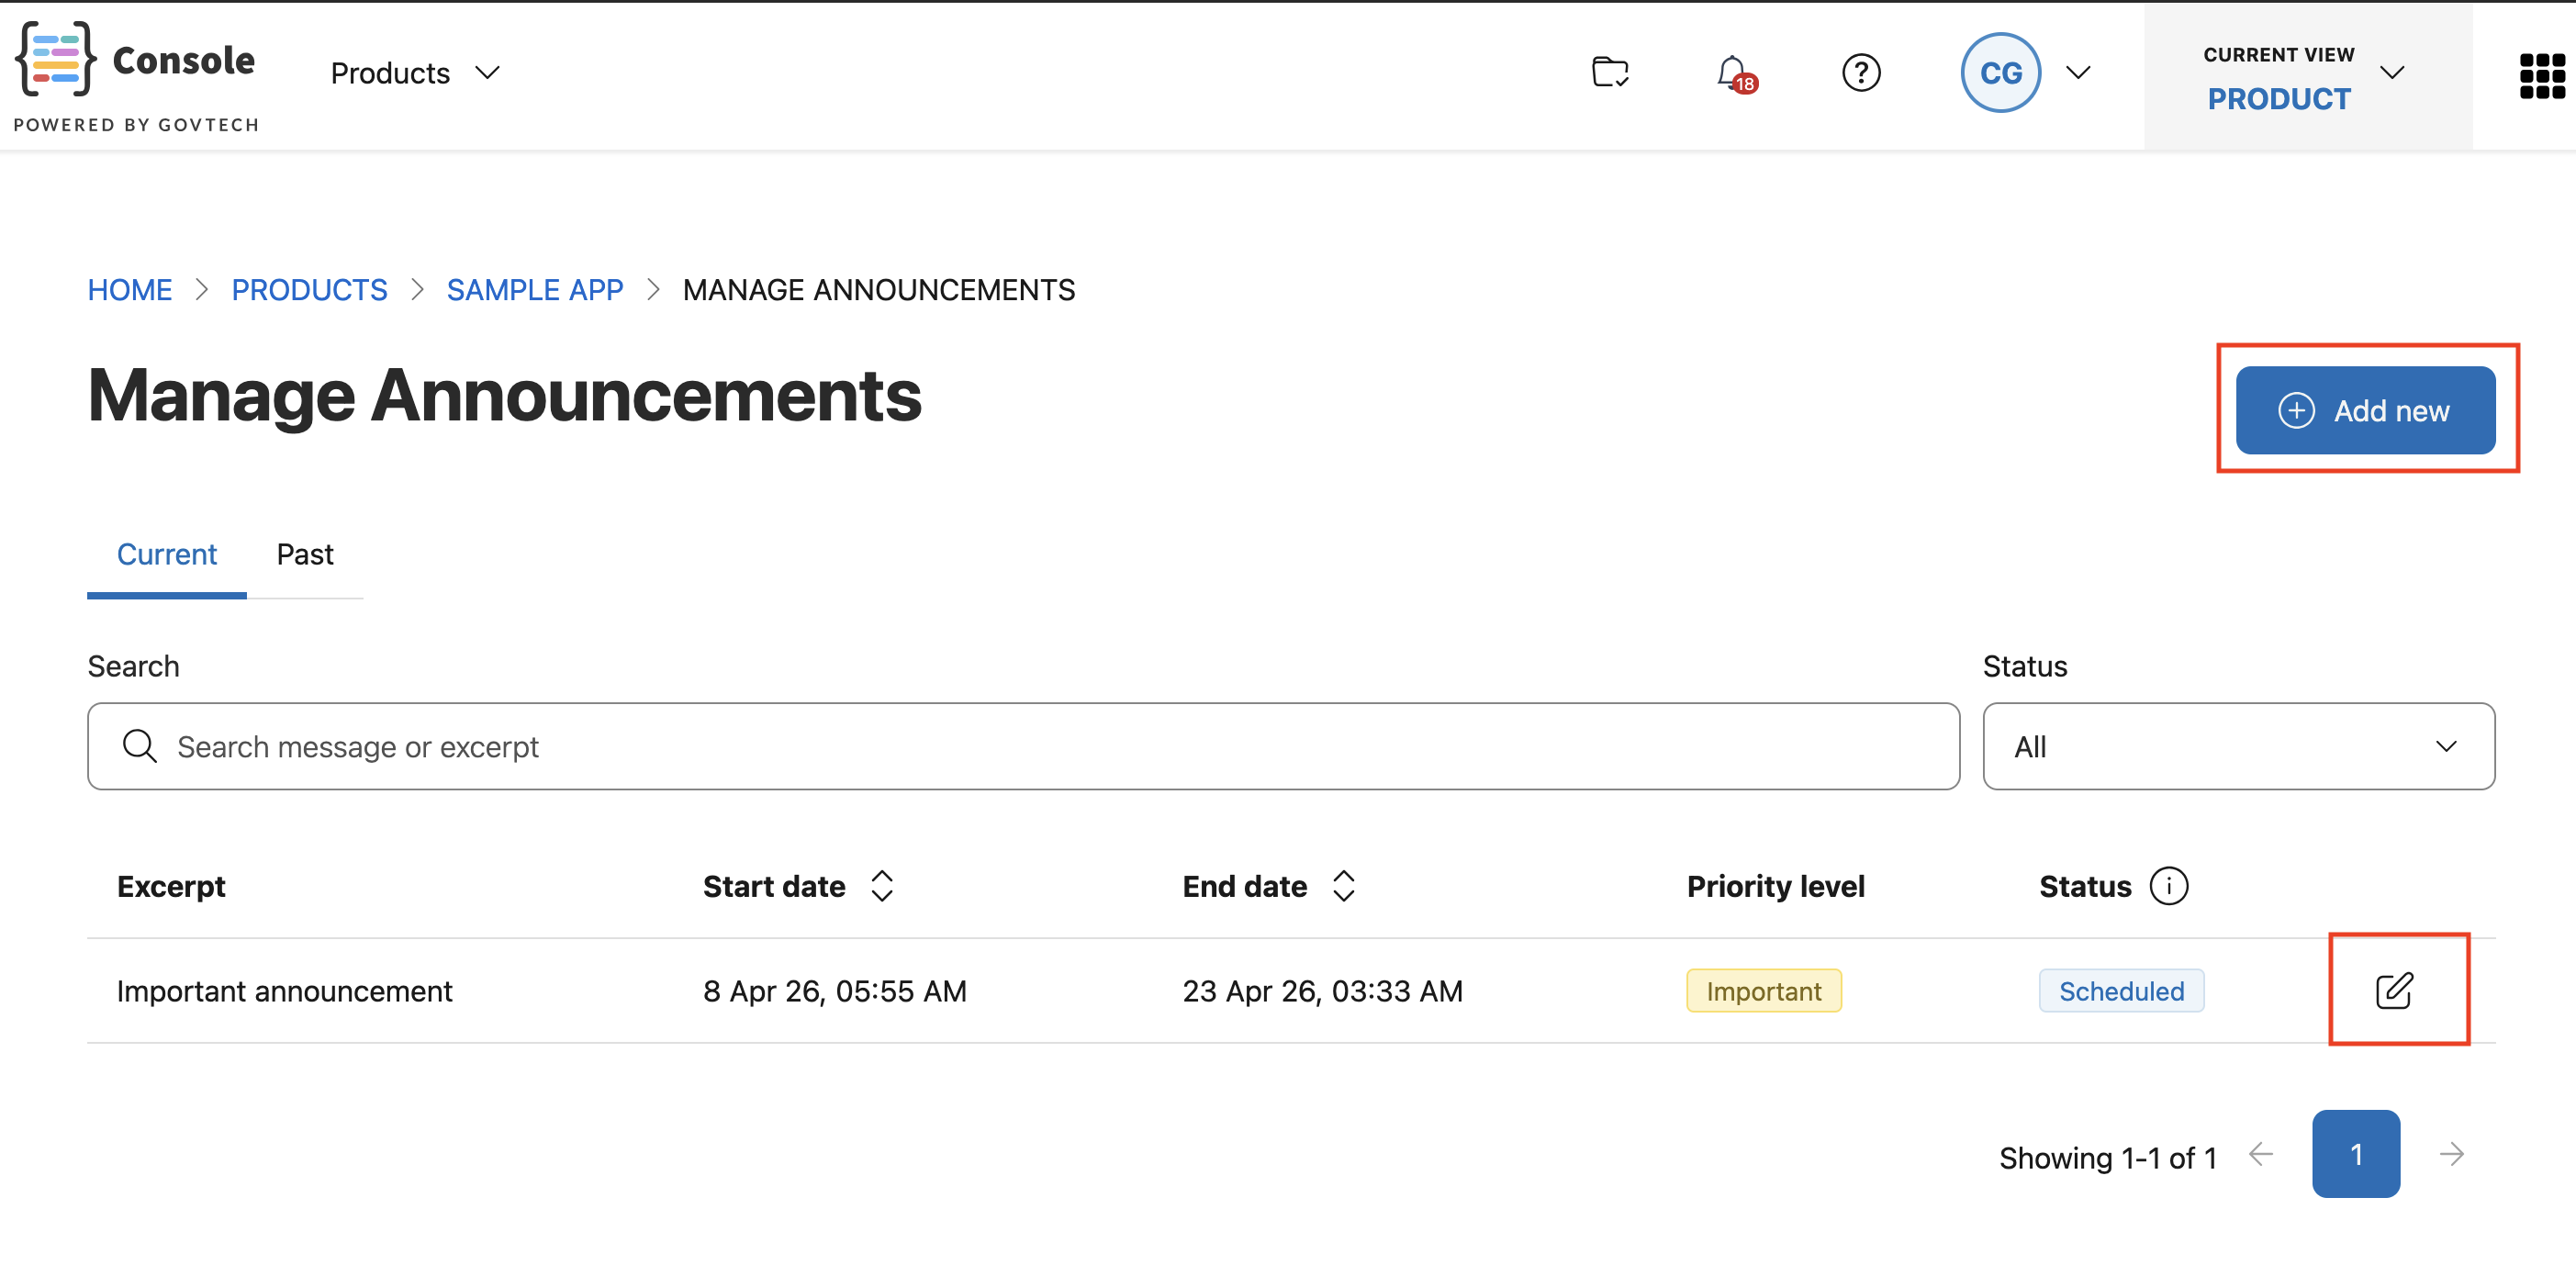Image resolution: width=2576 pixels, height=1265 pixels.
Task: Click the Important priority badge
Action: point(1763,991)
